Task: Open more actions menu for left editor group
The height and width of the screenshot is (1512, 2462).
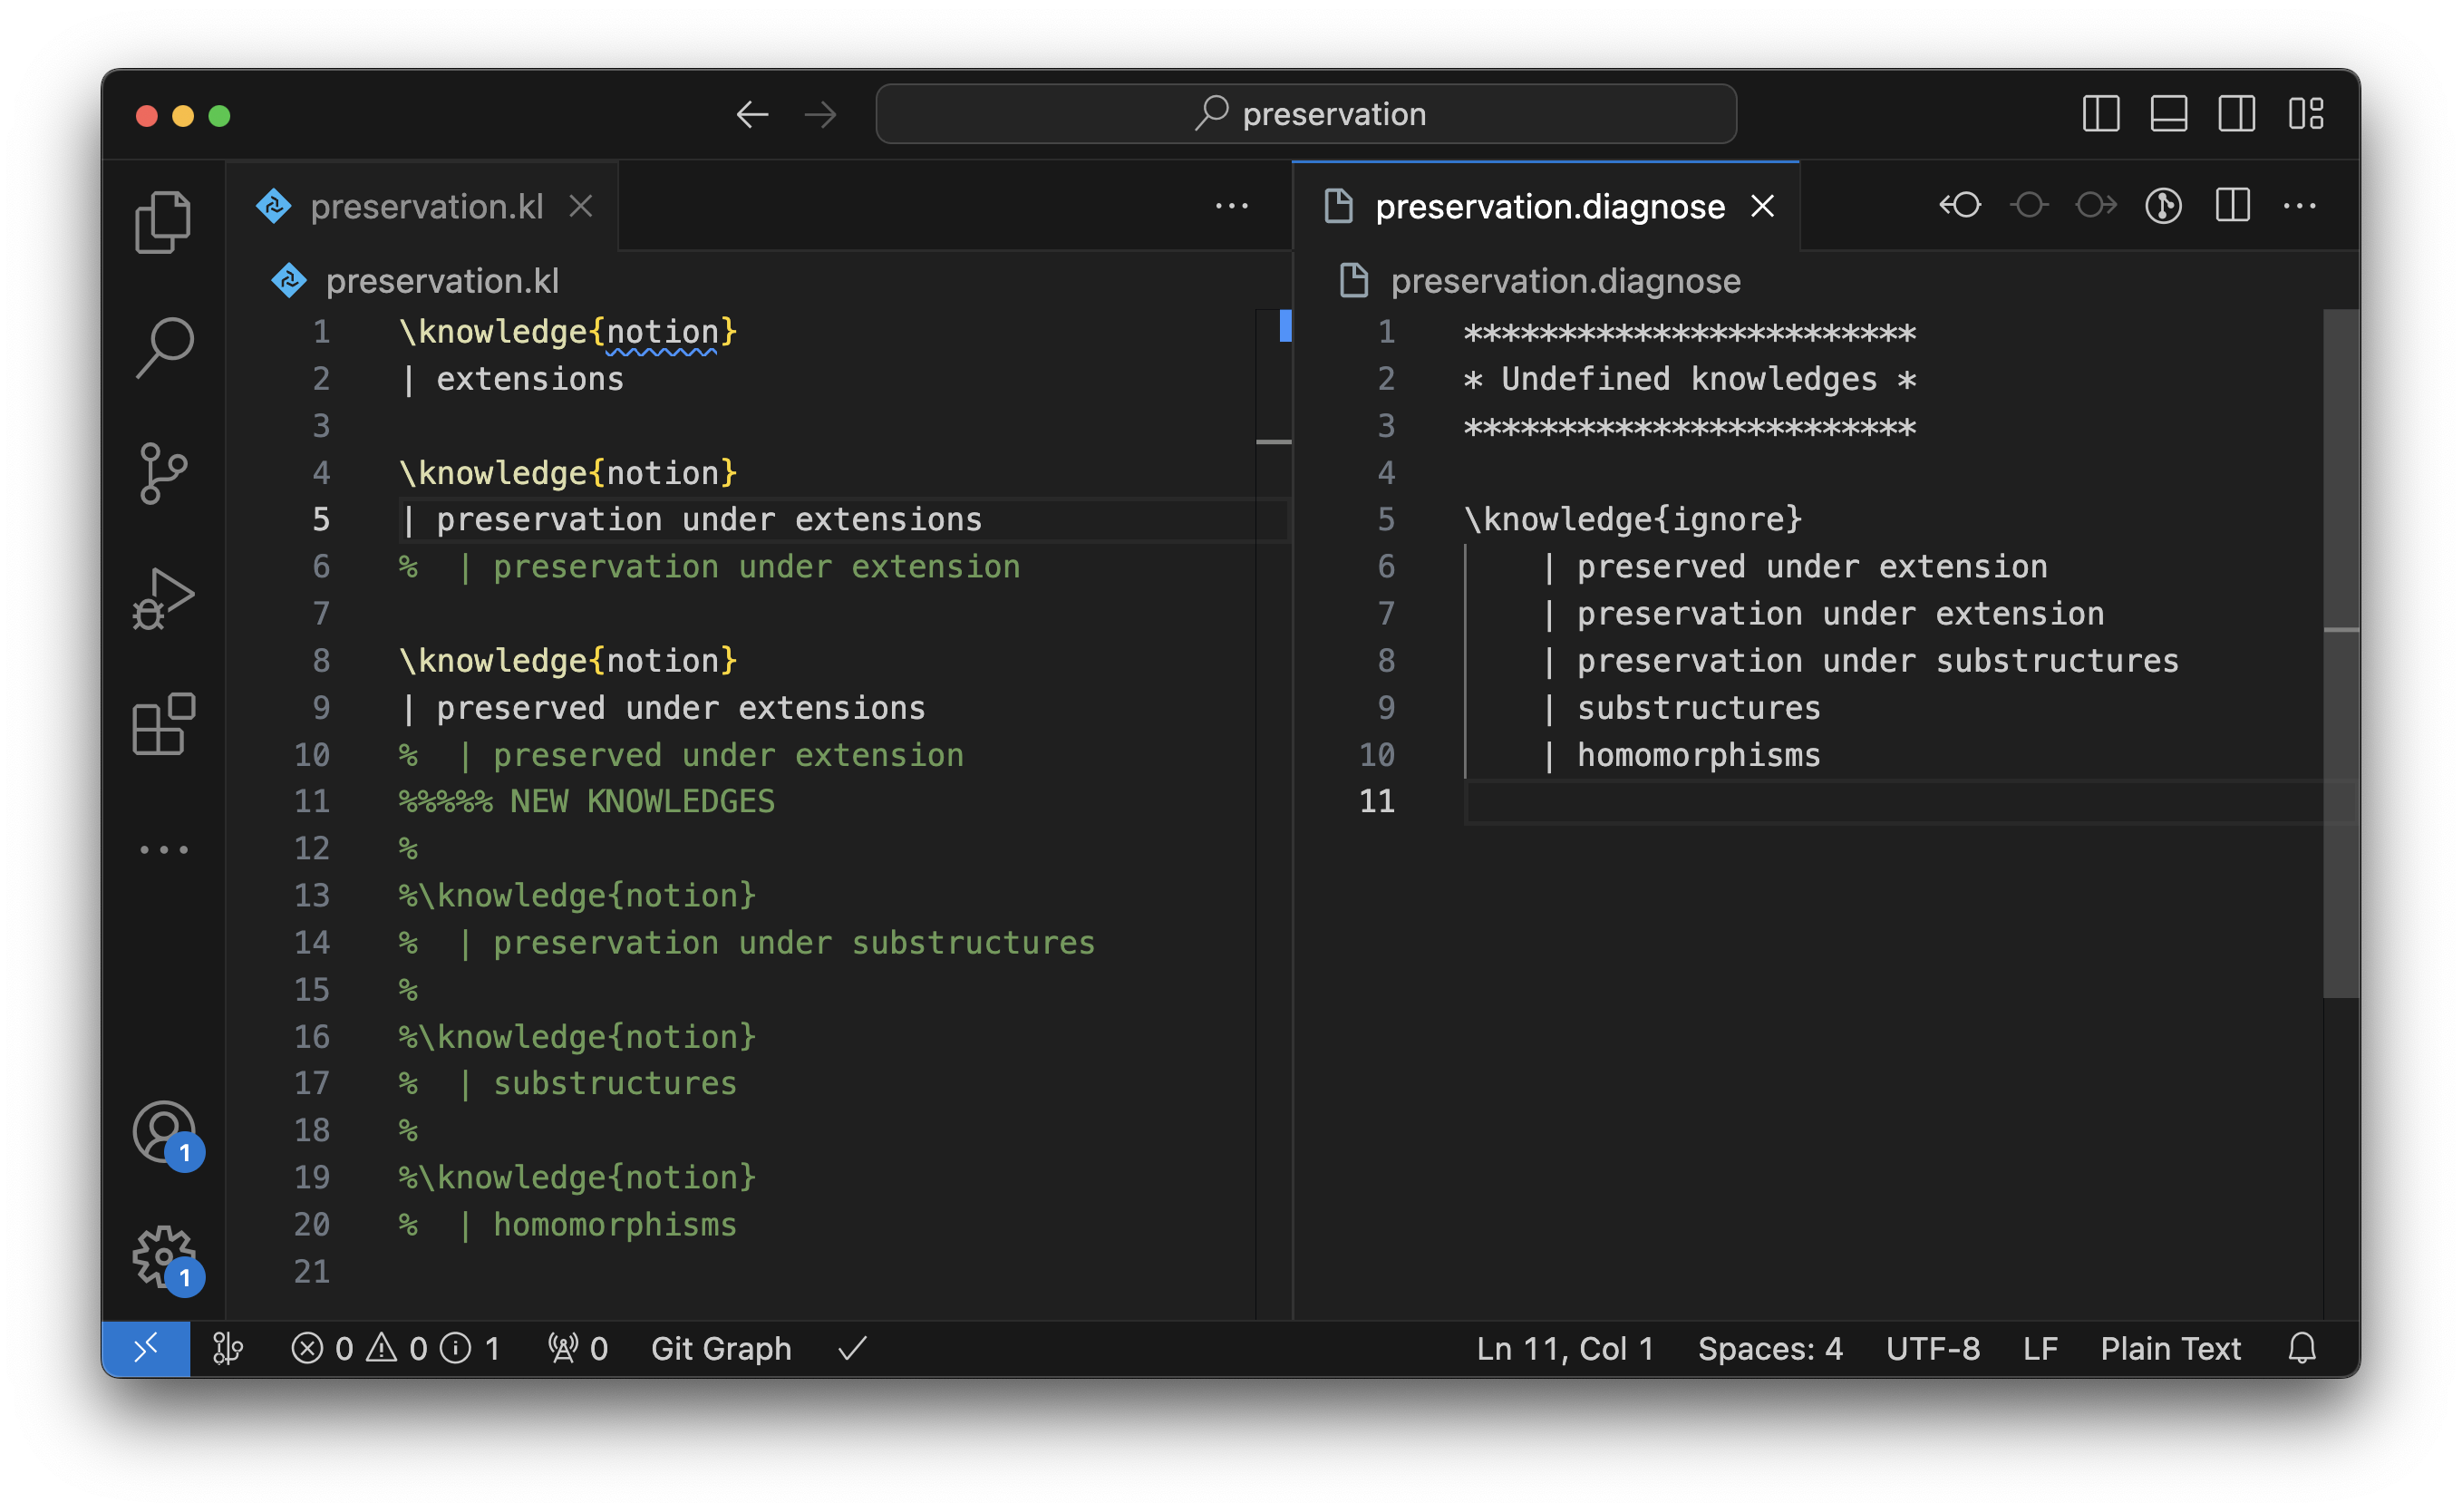Action: (x=1231, y=206)
